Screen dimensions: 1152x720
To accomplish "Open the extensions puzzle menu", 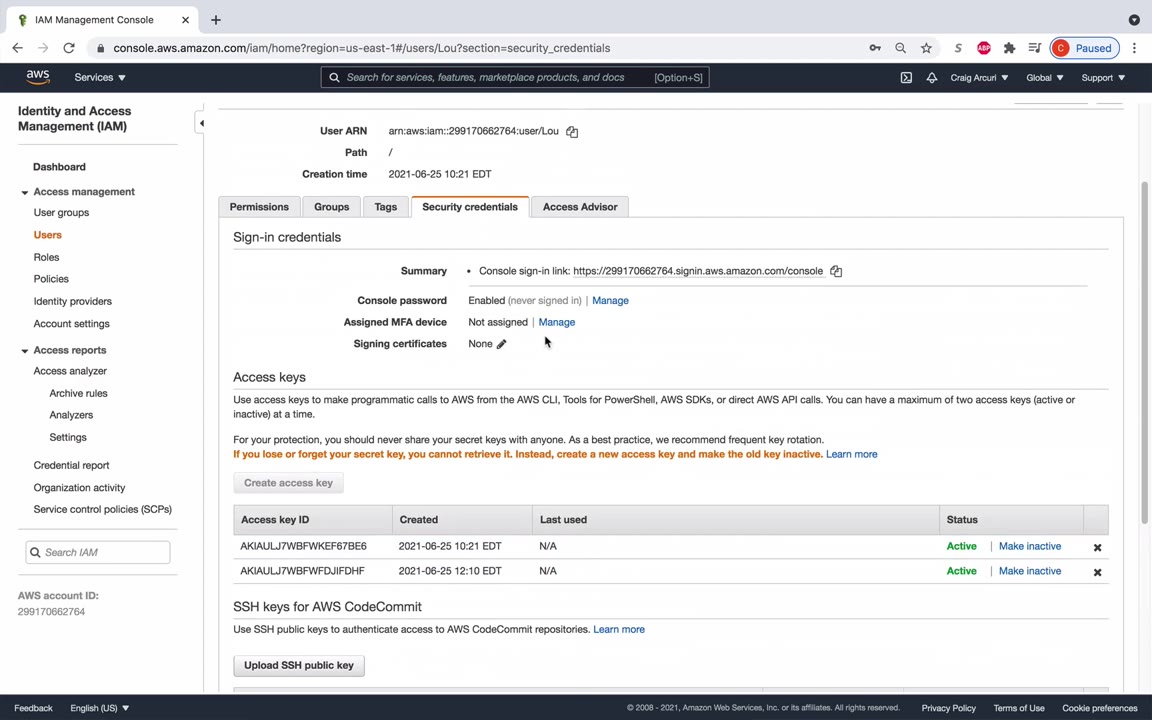I will point(1009,48).
